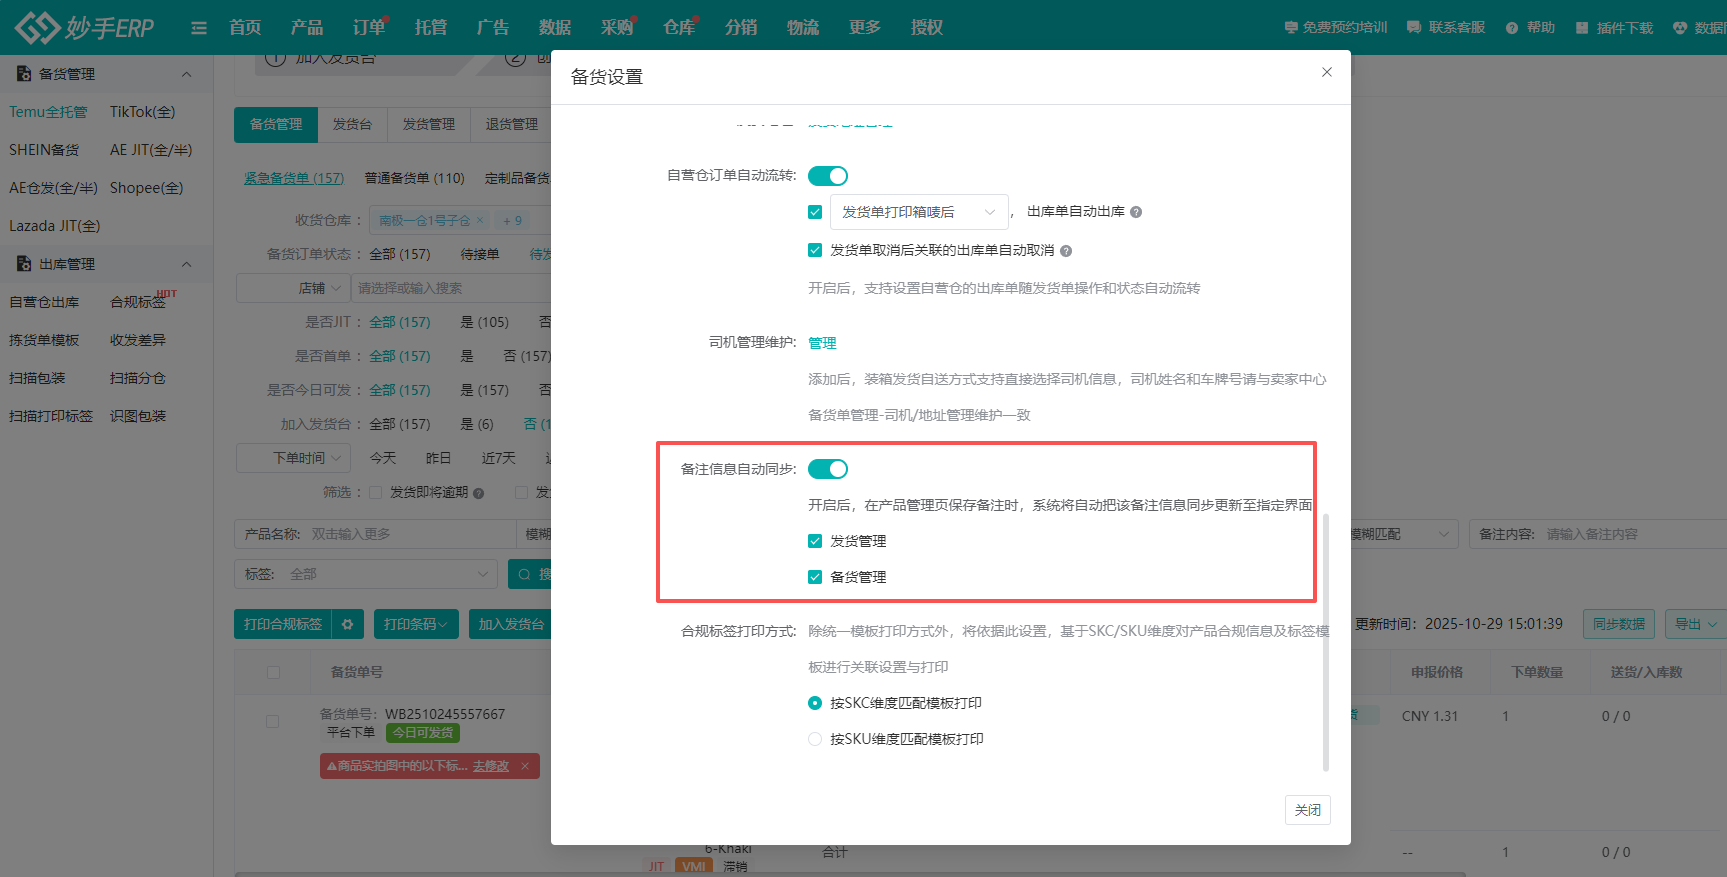
Task: Open the 订单 top menu
Action: click(369, 27)
